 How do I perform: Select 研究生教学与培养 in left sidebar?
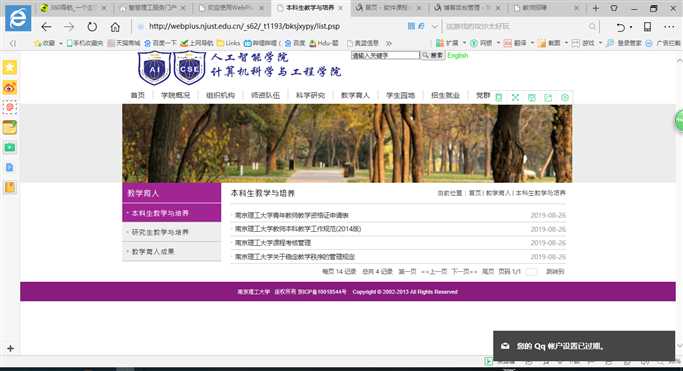172,233
